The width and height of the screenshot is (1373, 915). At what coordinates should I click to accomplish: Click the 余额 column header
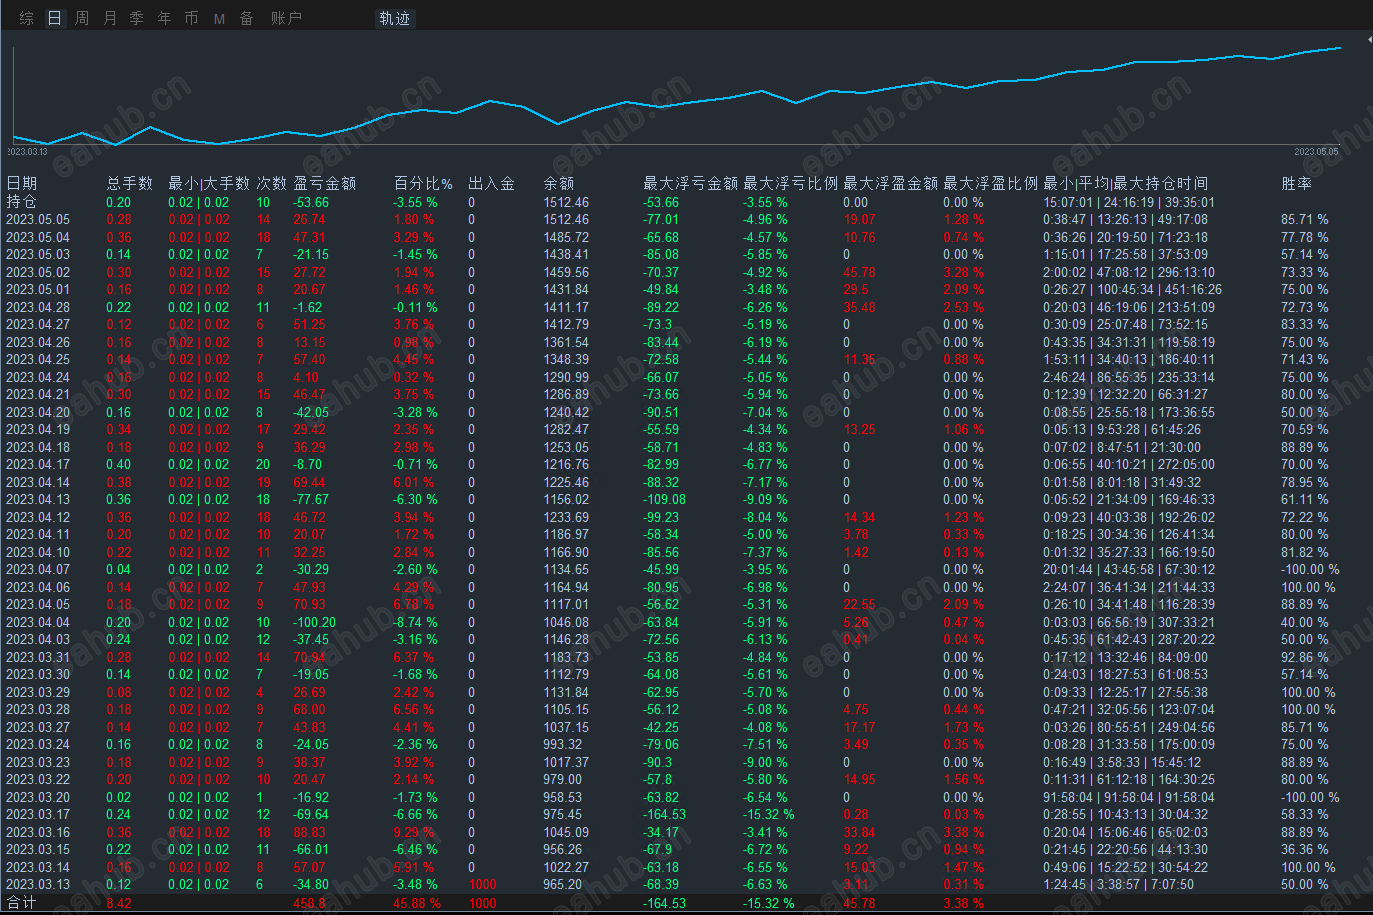pyautogui.click(x=558, y=183)
